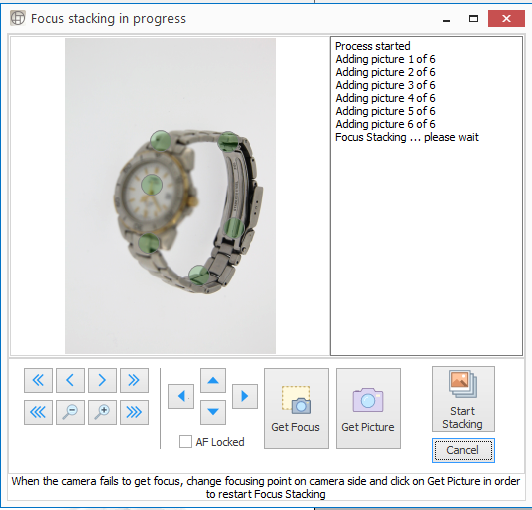Move focus area left with the left arrow
The height and width of the screenshot is (510, 532).
click(x=181, y=396)
